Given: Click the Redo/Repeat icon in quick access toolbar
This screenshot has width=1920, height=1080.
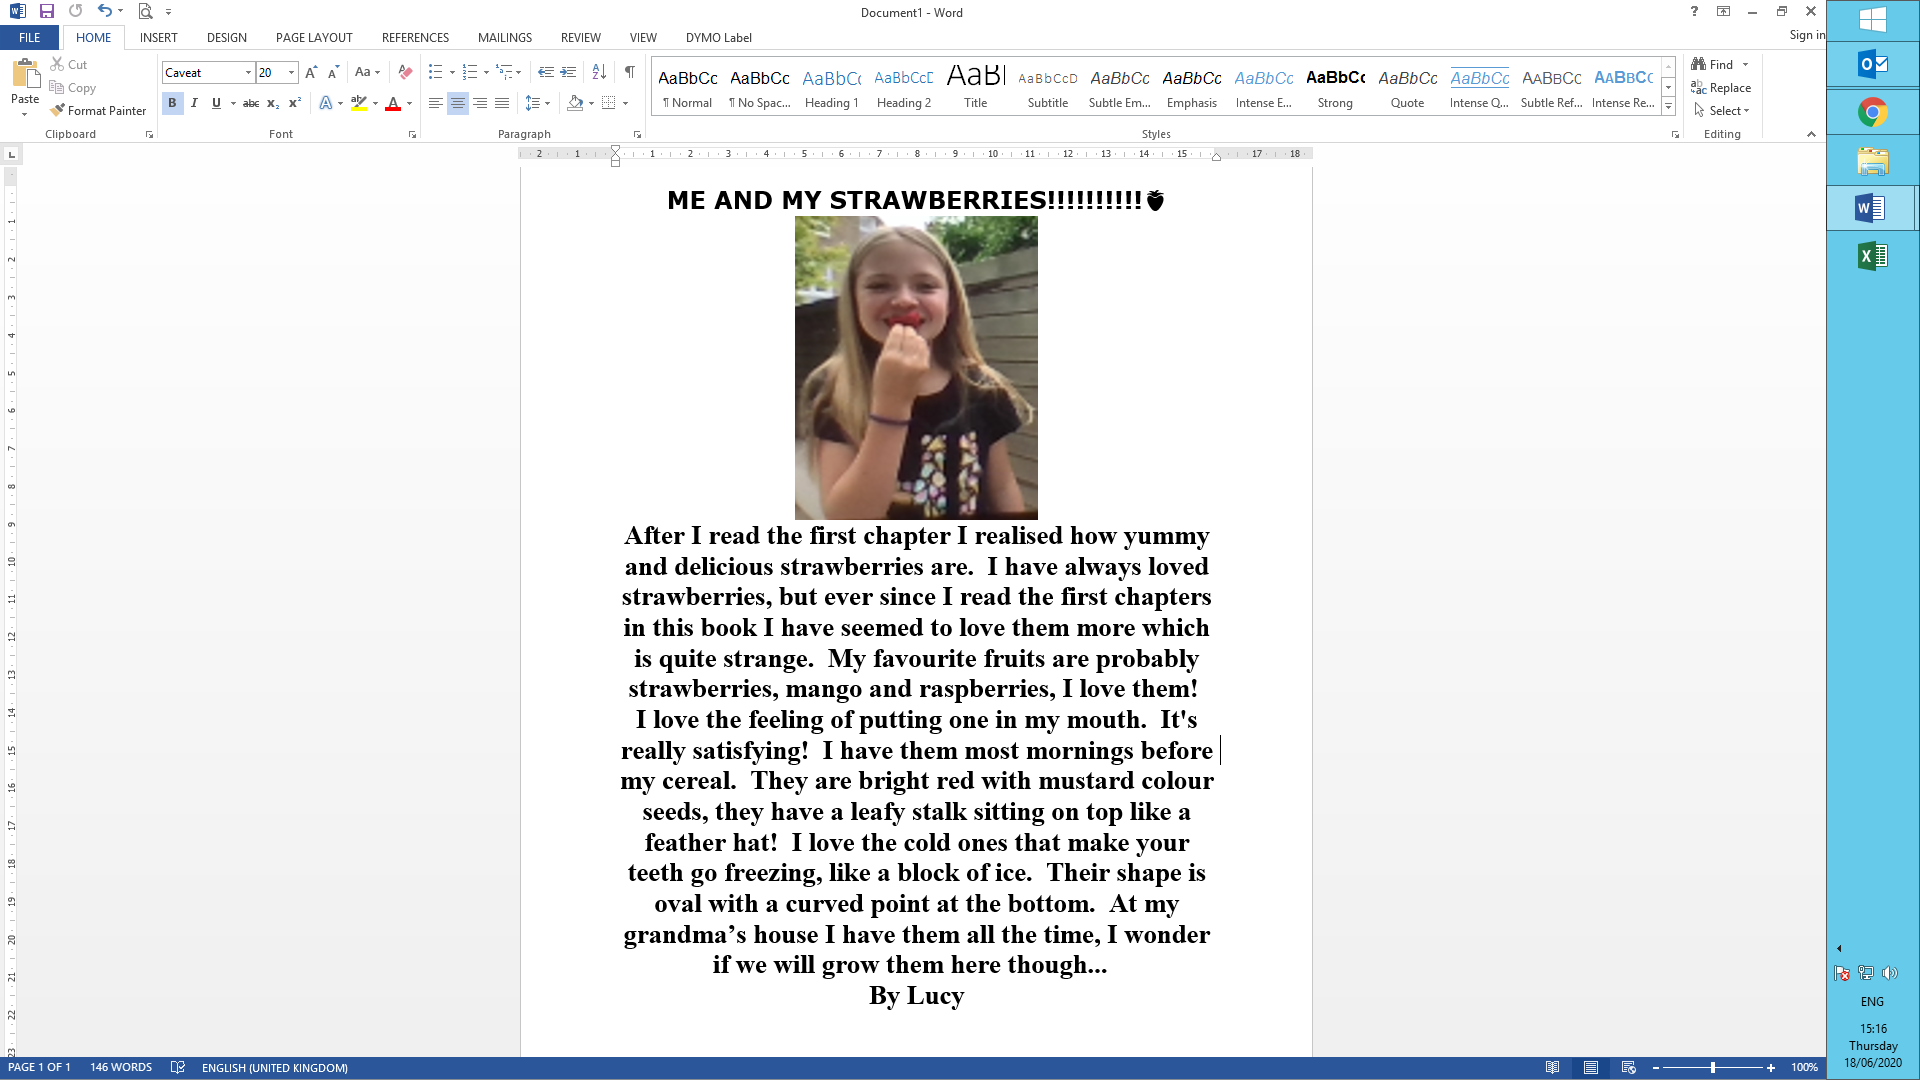Looking at the screenshot, I should click(x=76, y=12).
